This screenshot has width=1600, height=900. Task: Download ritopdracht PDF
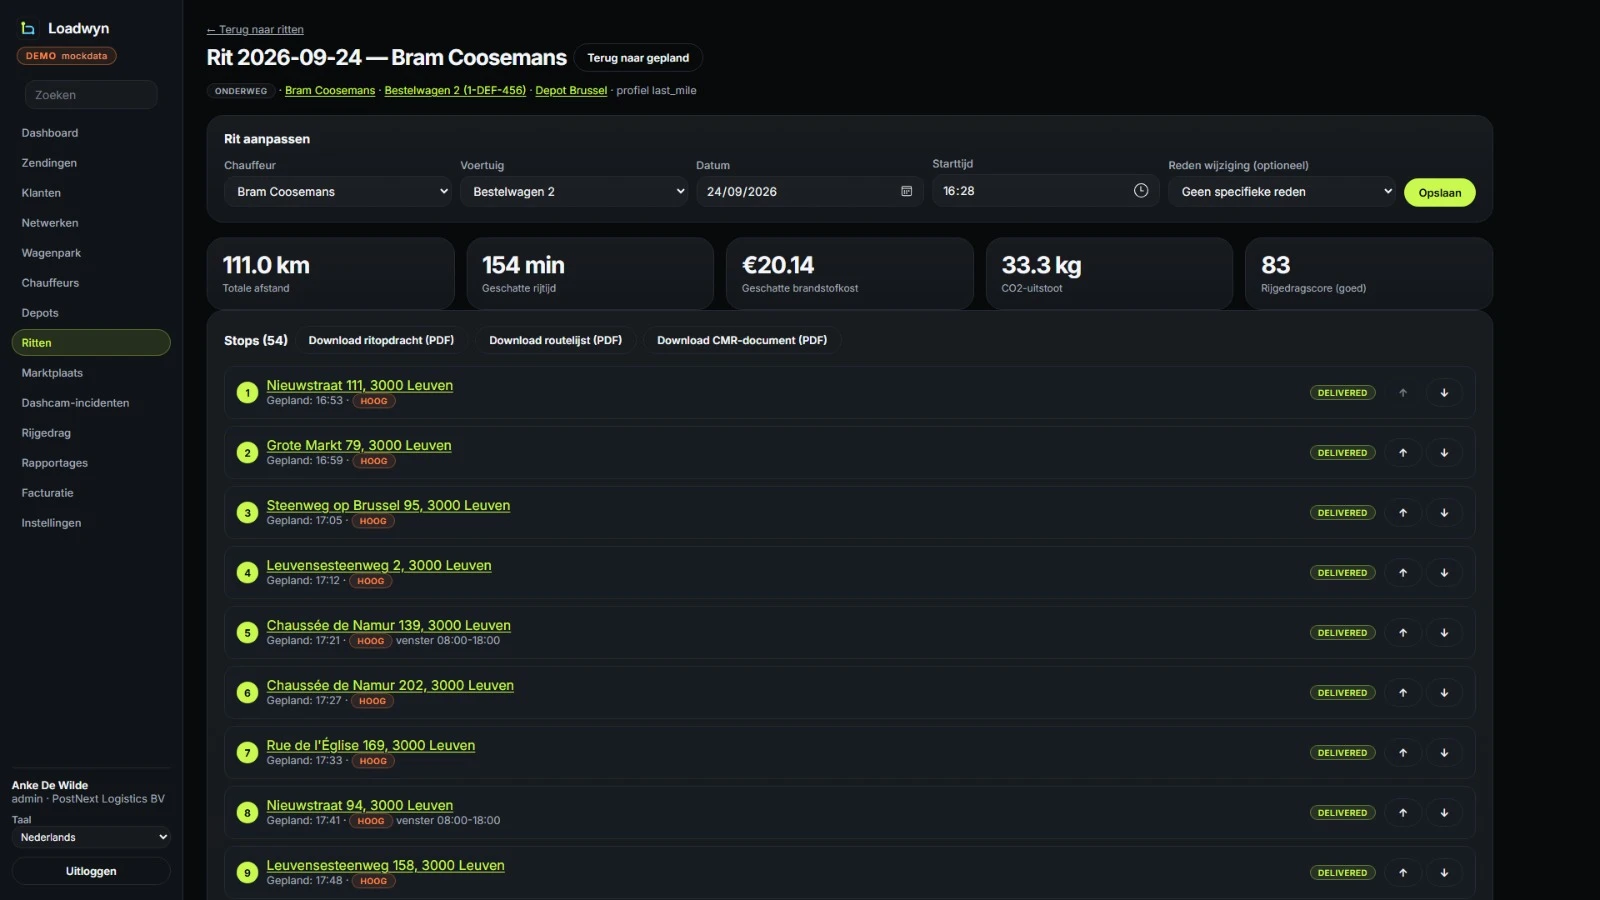[x=381, y=341]
